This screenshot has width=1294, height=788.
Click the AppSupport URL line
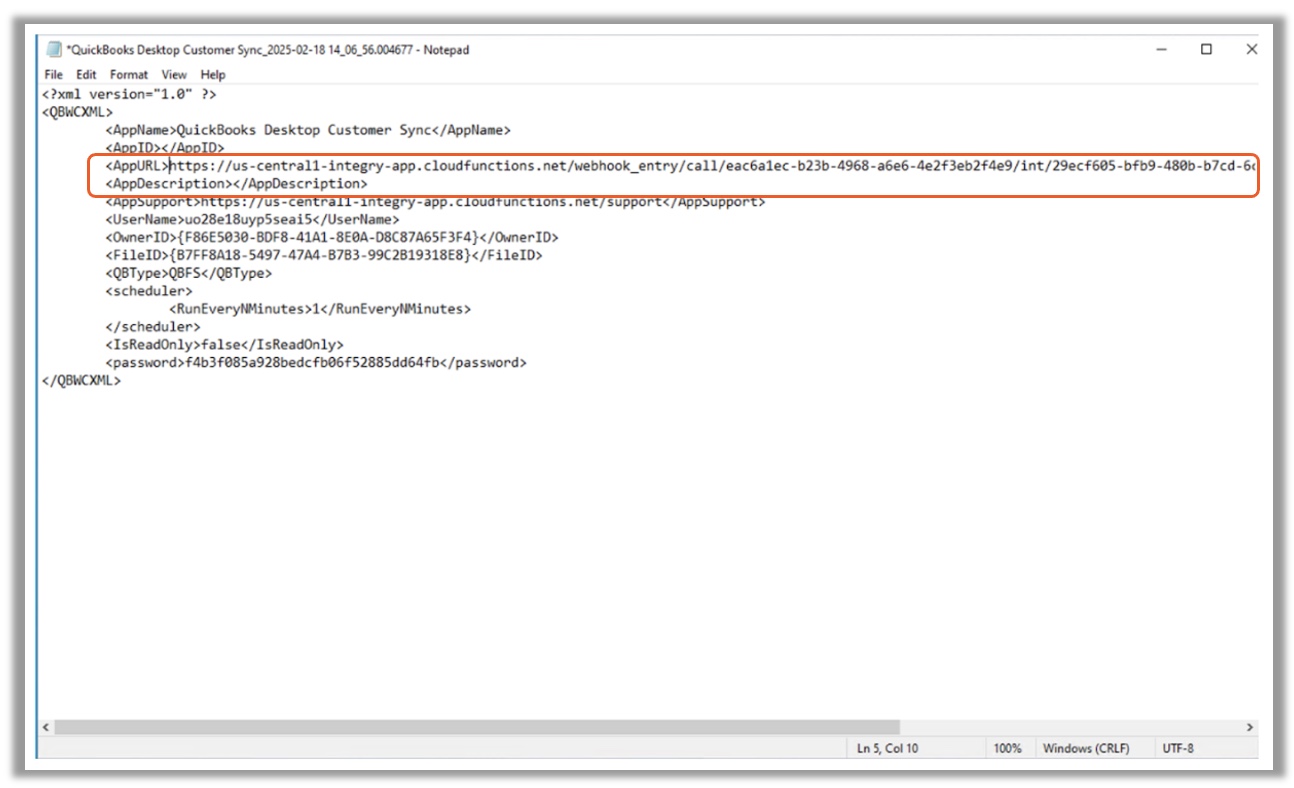pyautogui.click(x=435, y=202)
